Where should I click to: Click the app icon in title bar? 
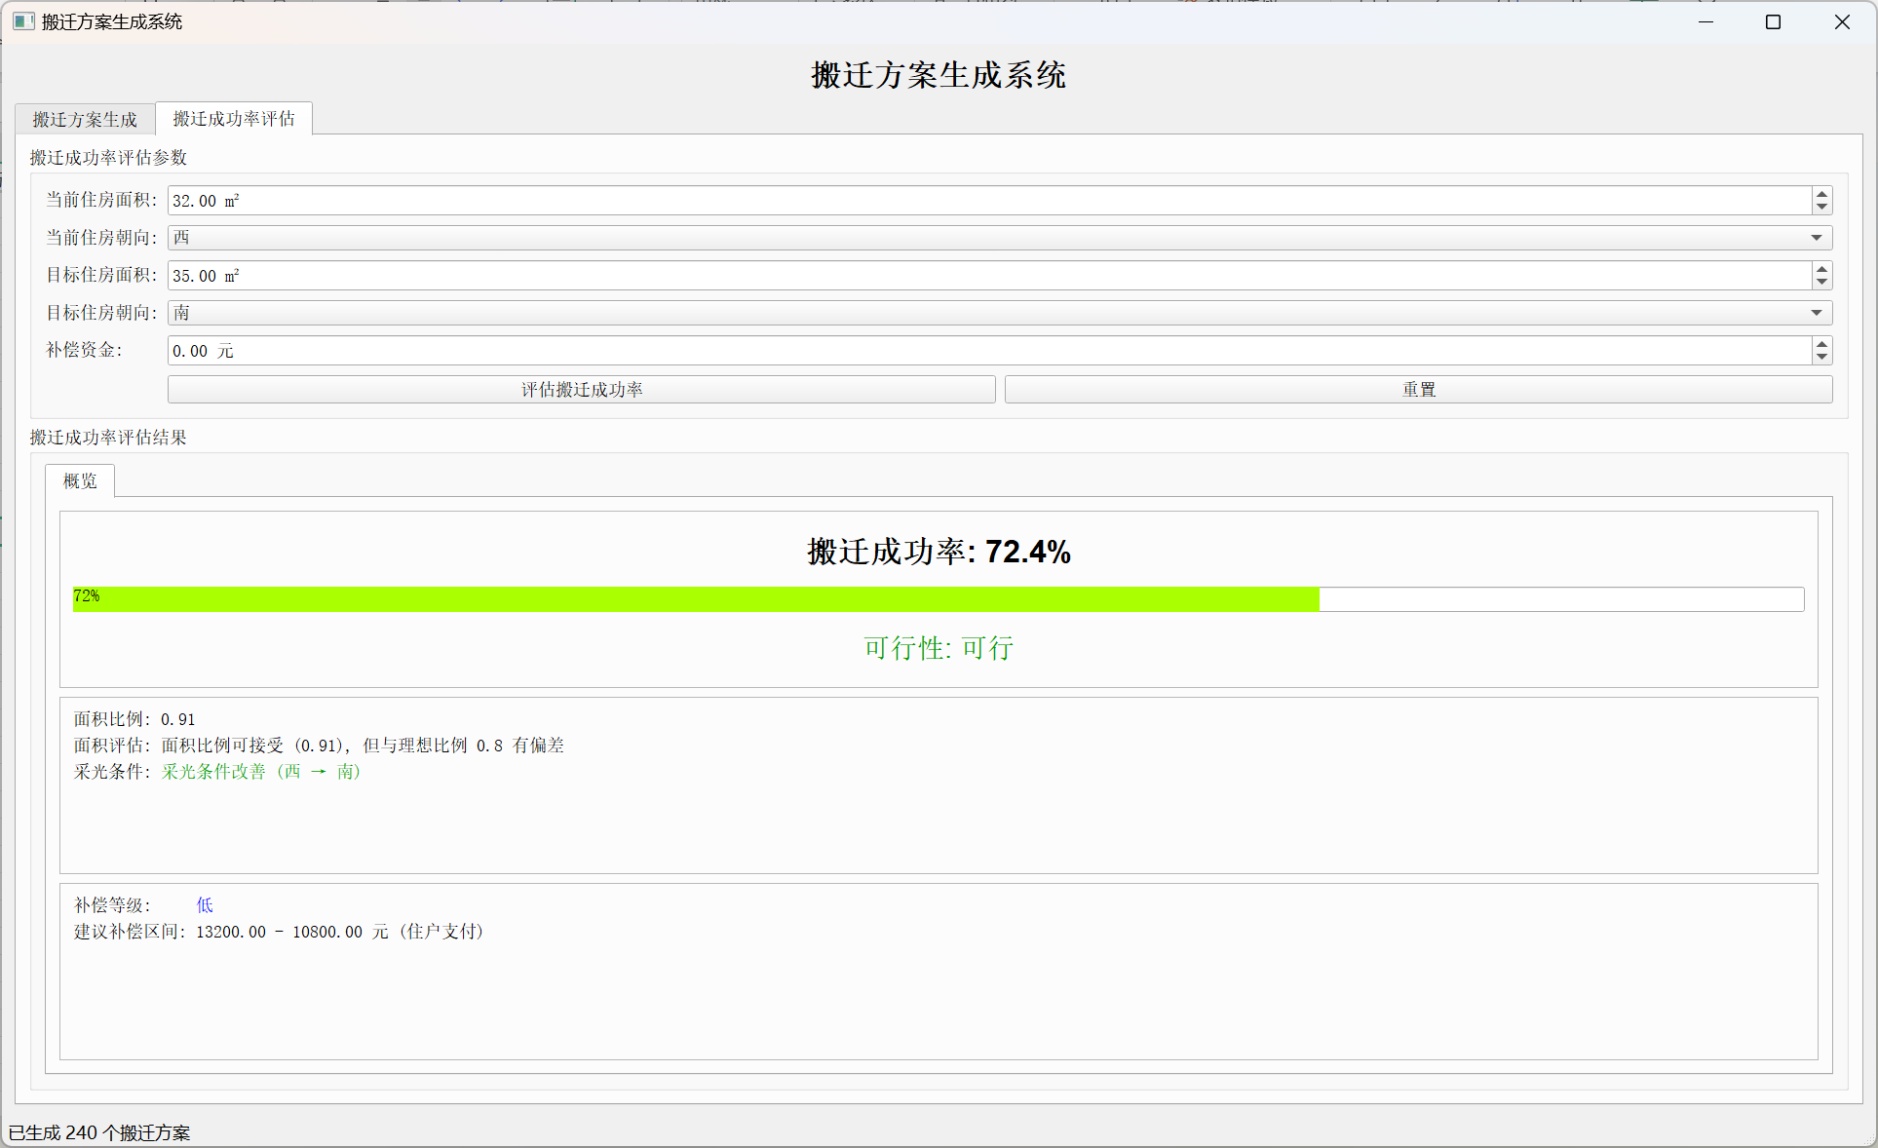[x=23, y=22]
